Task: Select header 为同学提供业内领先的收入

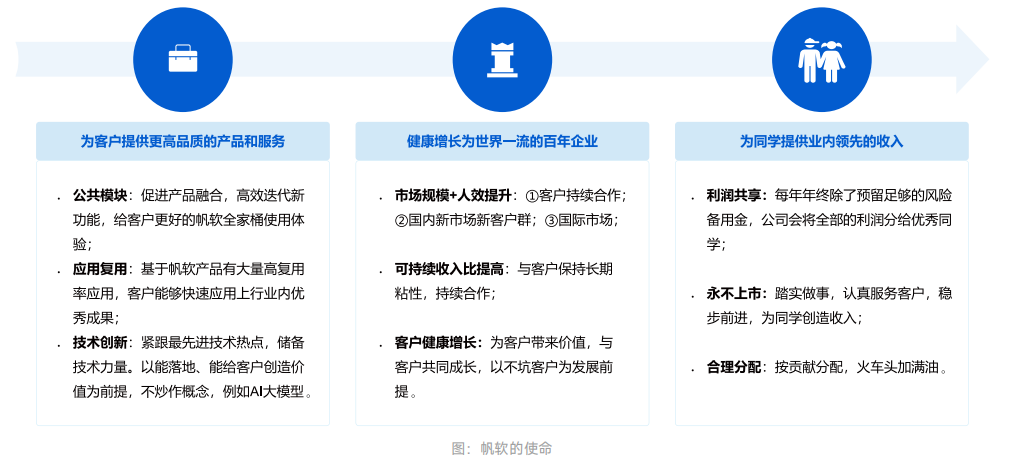Action: pos(822,141)
